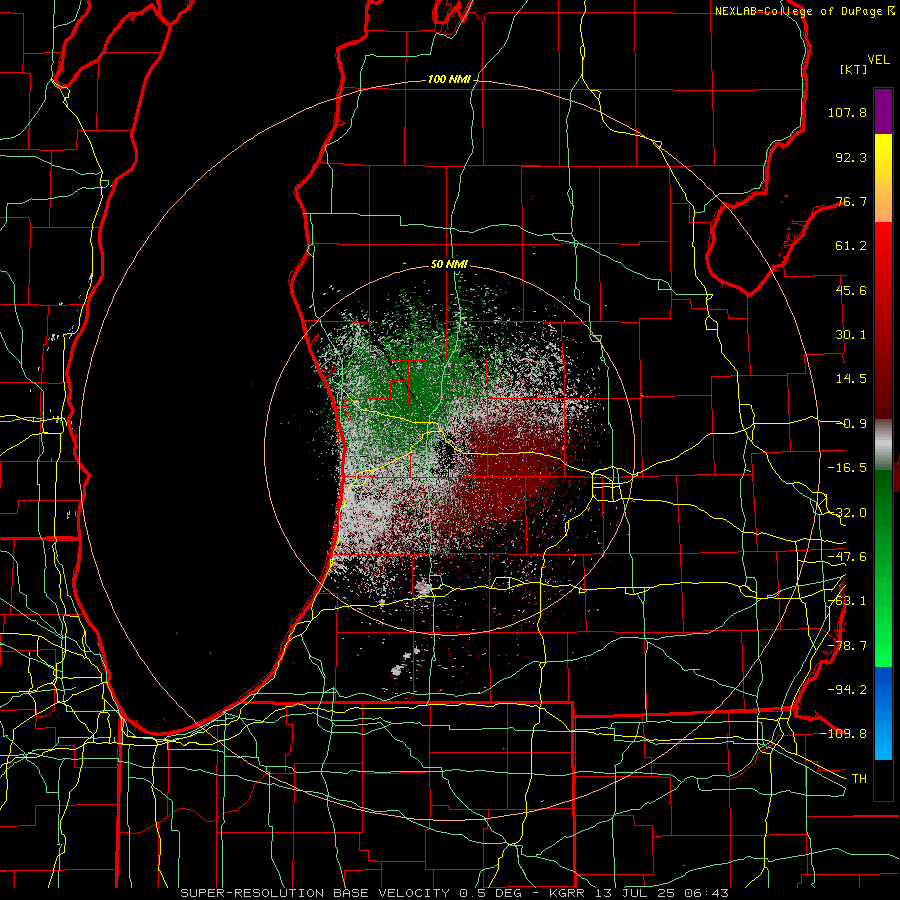This screenshot has height=900, width=900.
Task: Select the 30.1 scale label
Action: (x=851, y=335)
